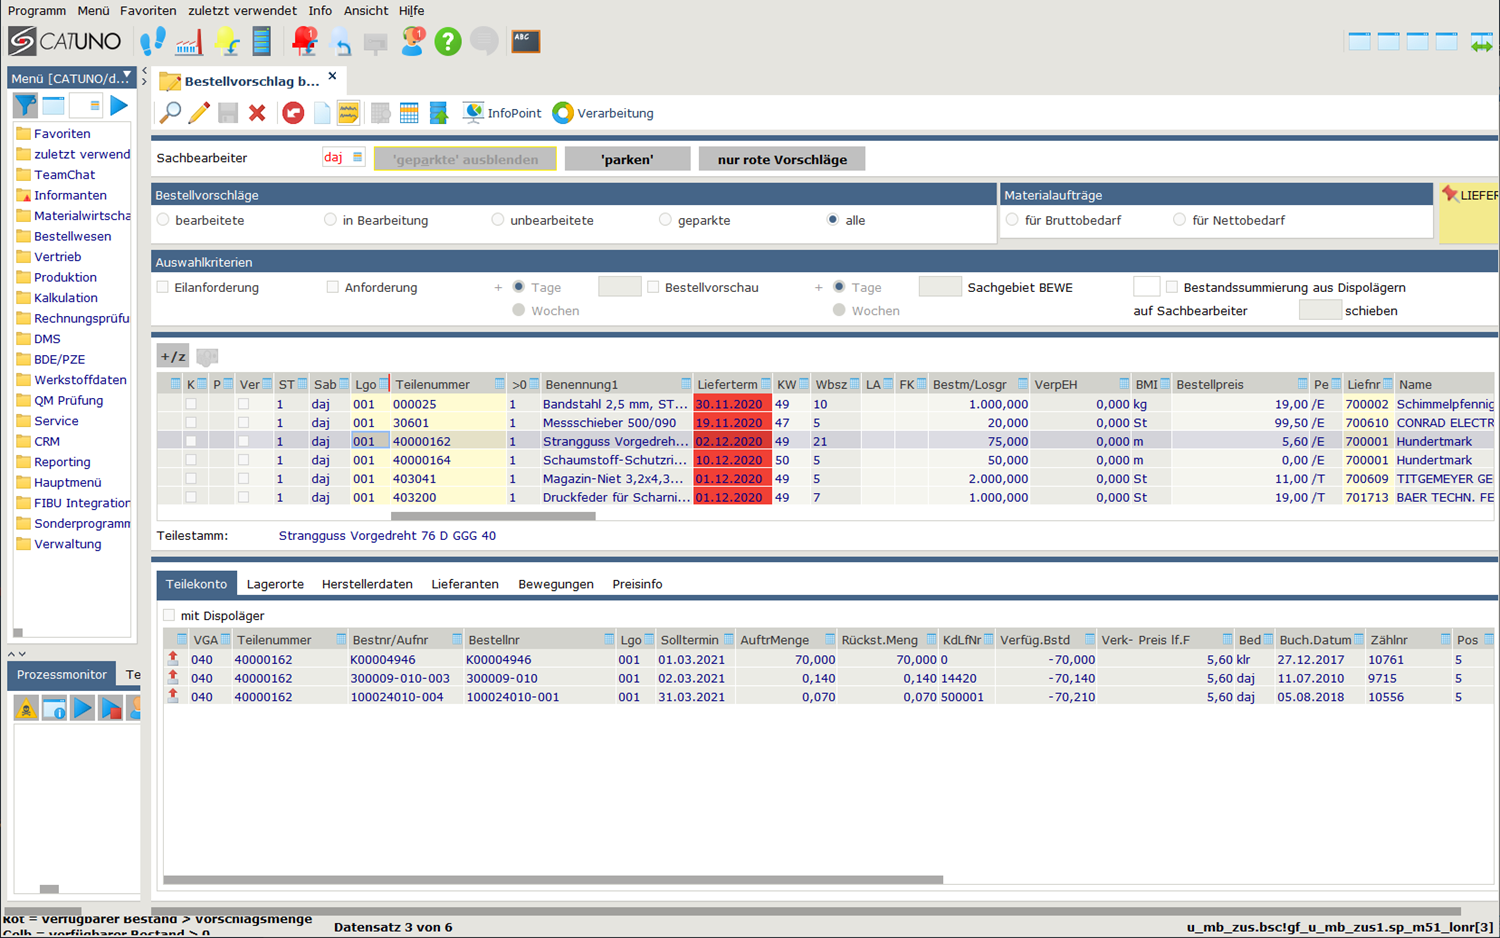This screenshot has width=1500, height=938.
Task: Click the blue footprints icon
Action: (x=153, y=41)
